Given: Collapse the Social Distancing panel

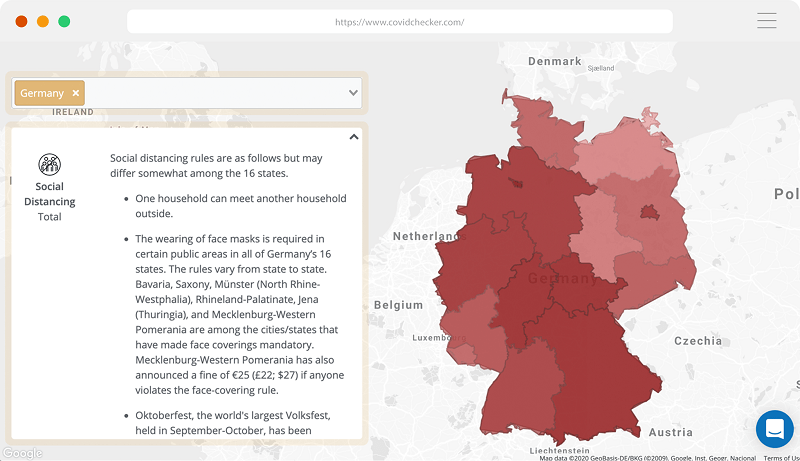Looking at the screenshot, I should (x=354, y=137).
